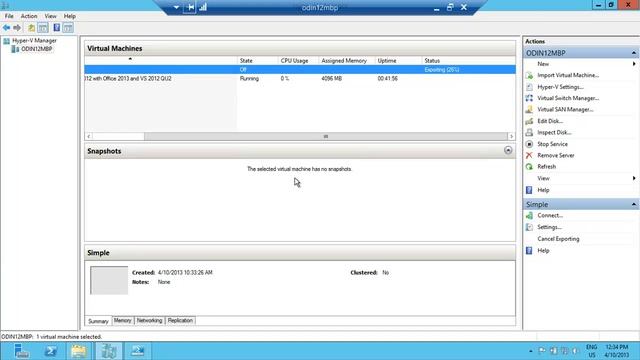
Task: Click the Hyper-V Settings icon
Action: 529,87
